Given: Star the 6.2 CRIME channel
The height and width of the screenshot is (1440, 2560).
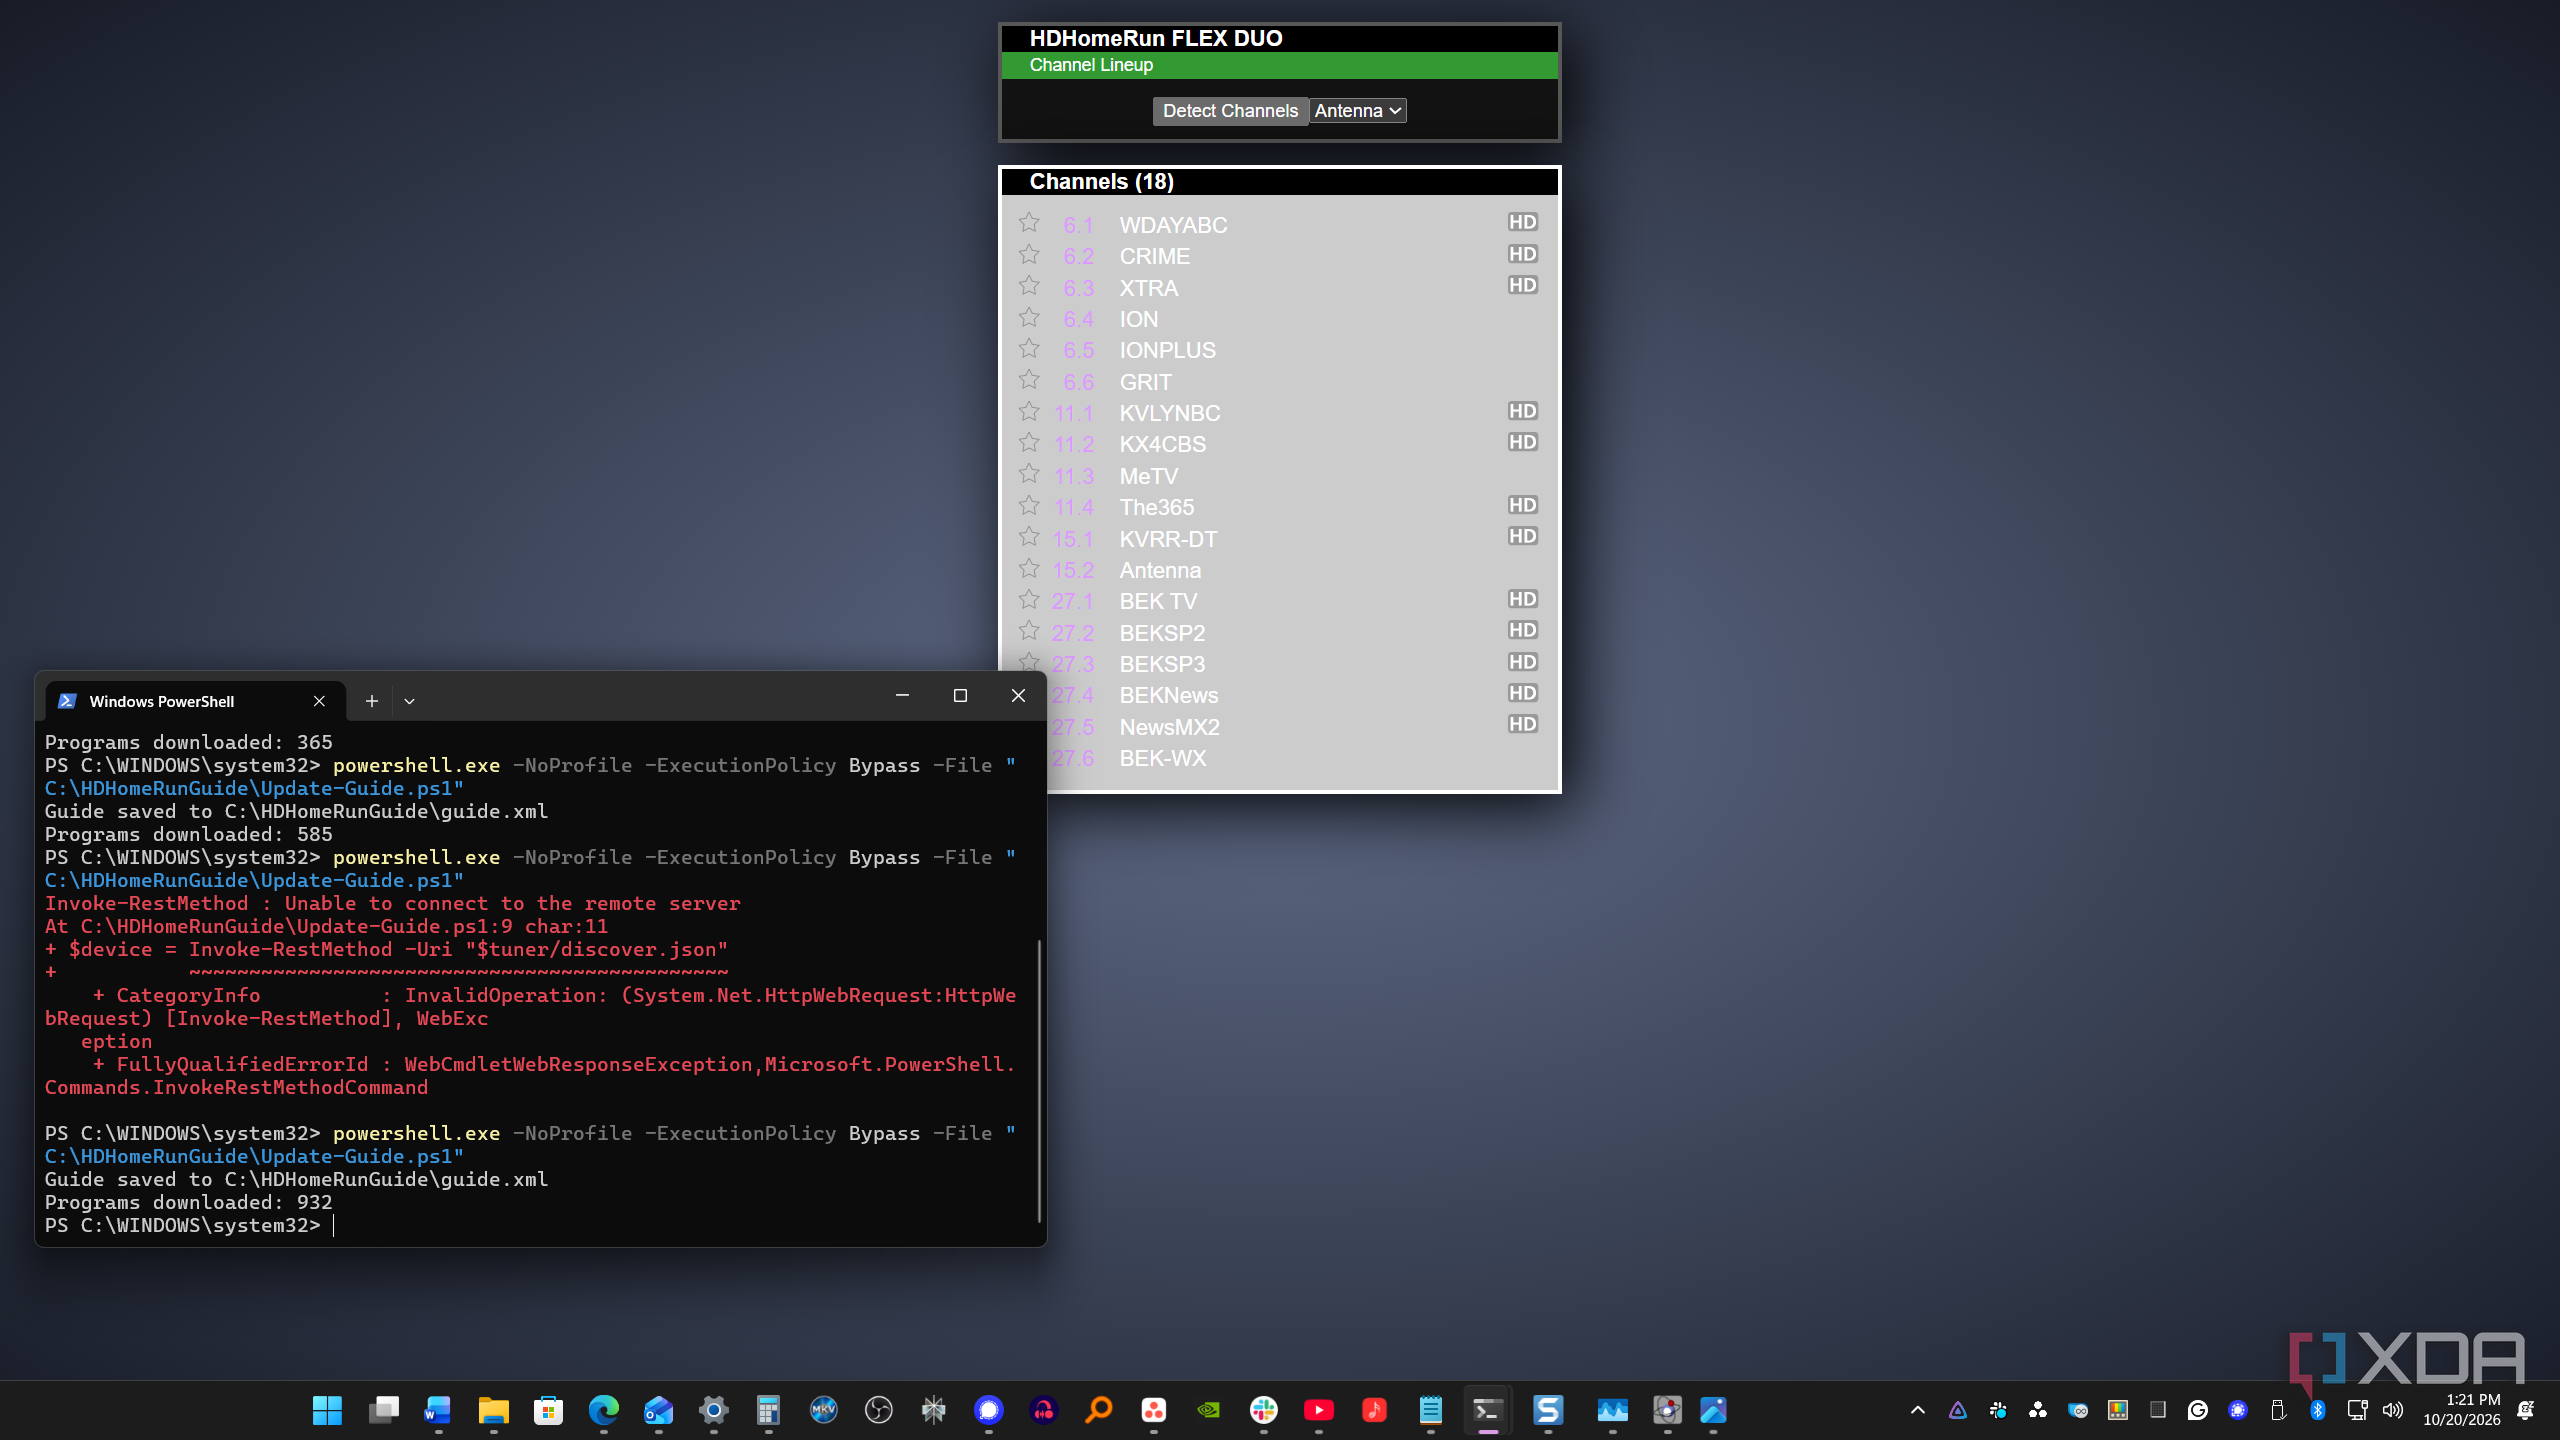Looking at the screenshot, I should pos(1029,255).
